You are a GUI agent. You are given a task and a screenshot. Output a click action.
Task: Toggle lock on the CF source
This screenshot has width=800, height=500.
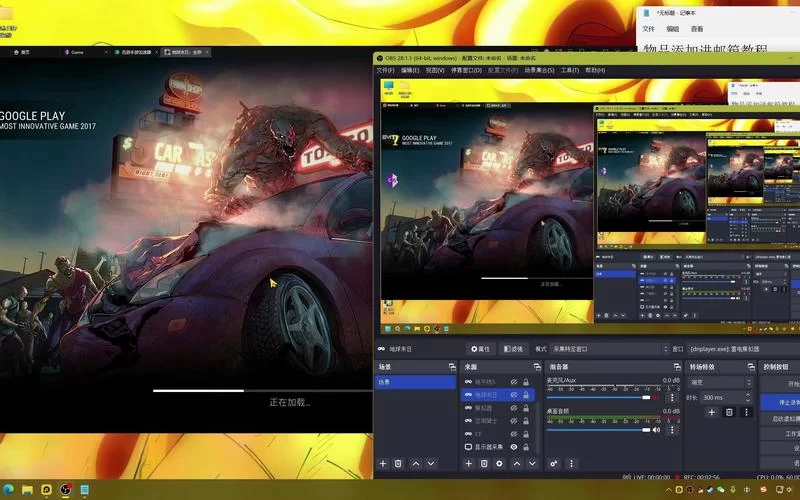click(526, 434)
